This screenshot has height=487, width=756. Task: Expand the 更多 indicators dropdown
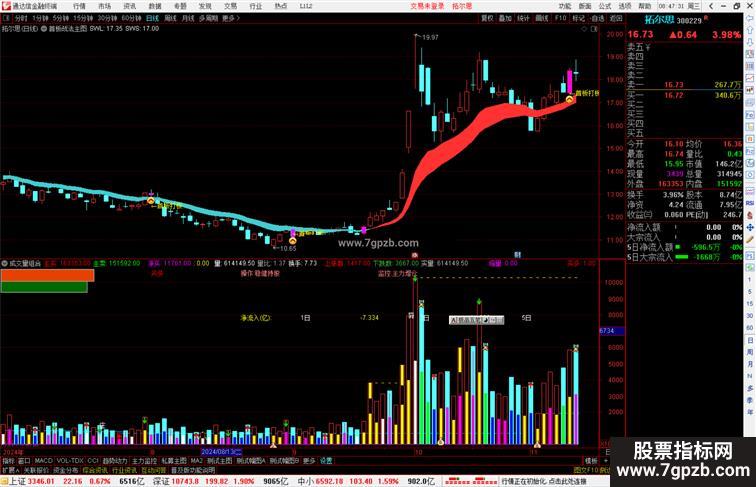point(309,461)
